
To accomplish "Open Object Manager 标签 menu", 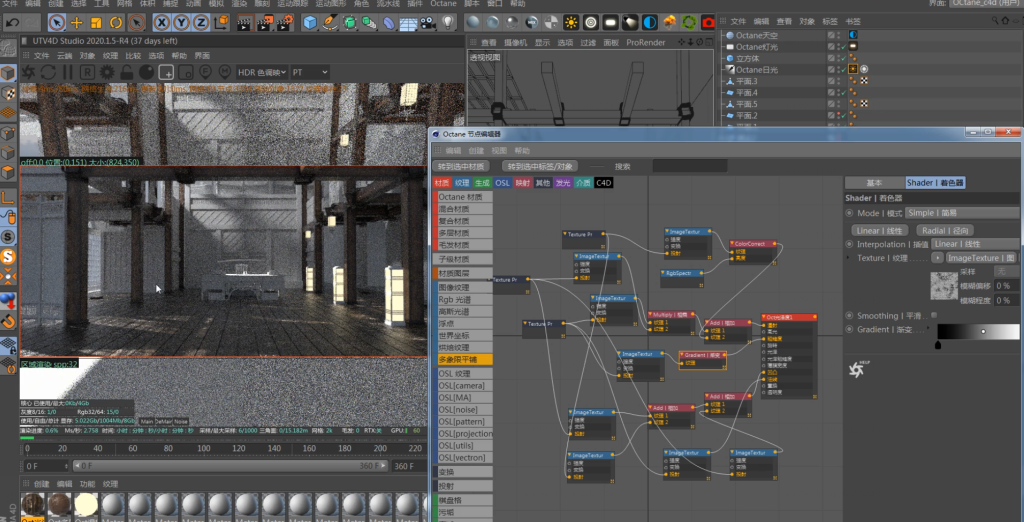I will (x=830, y=22).
